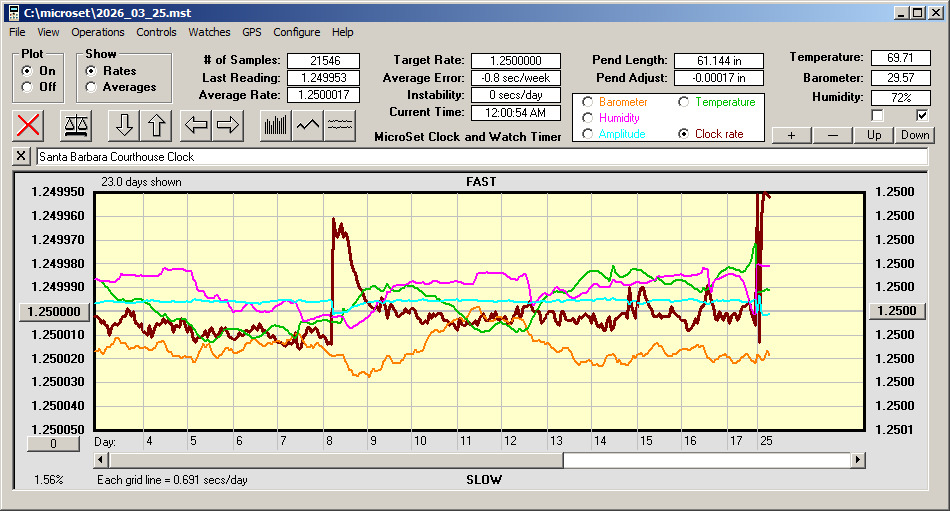The image size is (950, 511).
Task: Choose the Temperature trace radio button
Action: pos(684,102)
